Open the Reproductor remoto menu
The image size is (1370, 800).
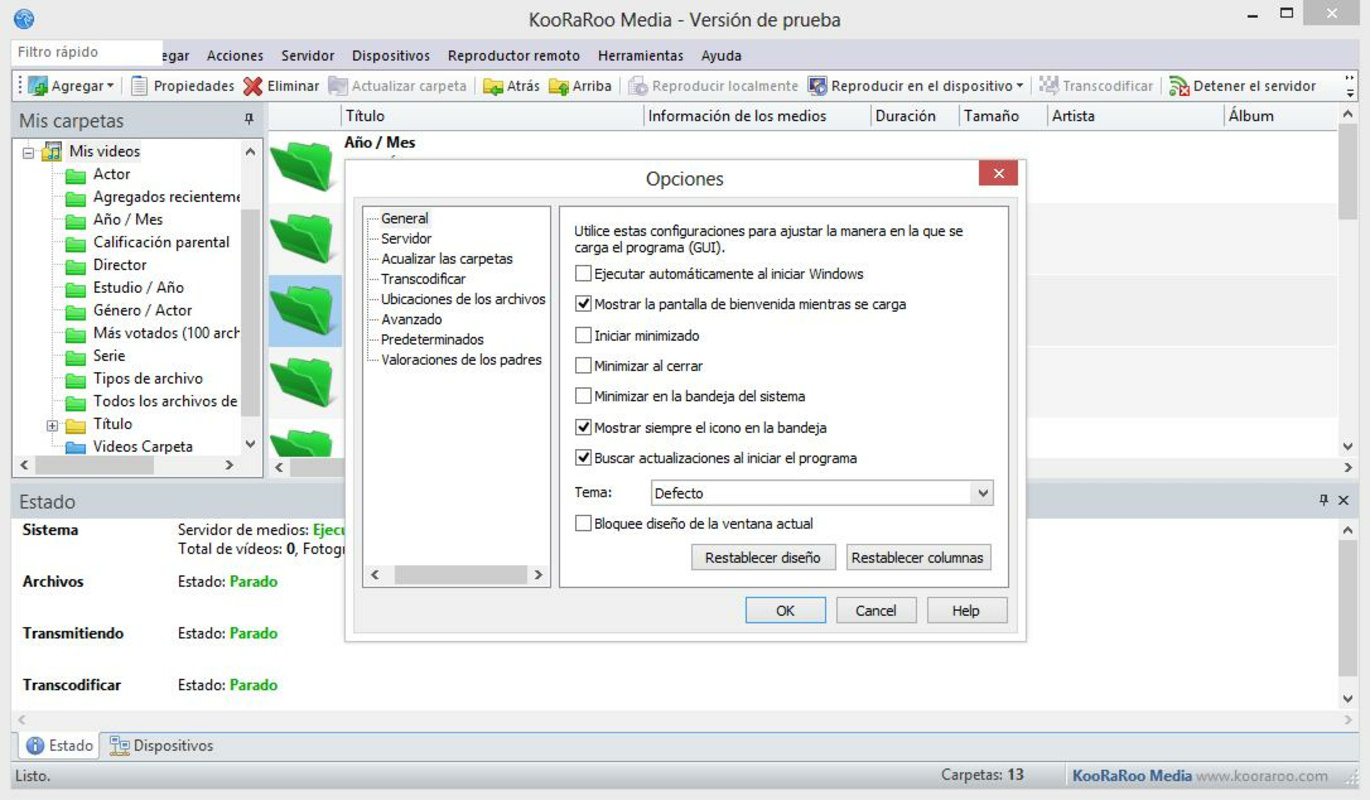point(514,56)
